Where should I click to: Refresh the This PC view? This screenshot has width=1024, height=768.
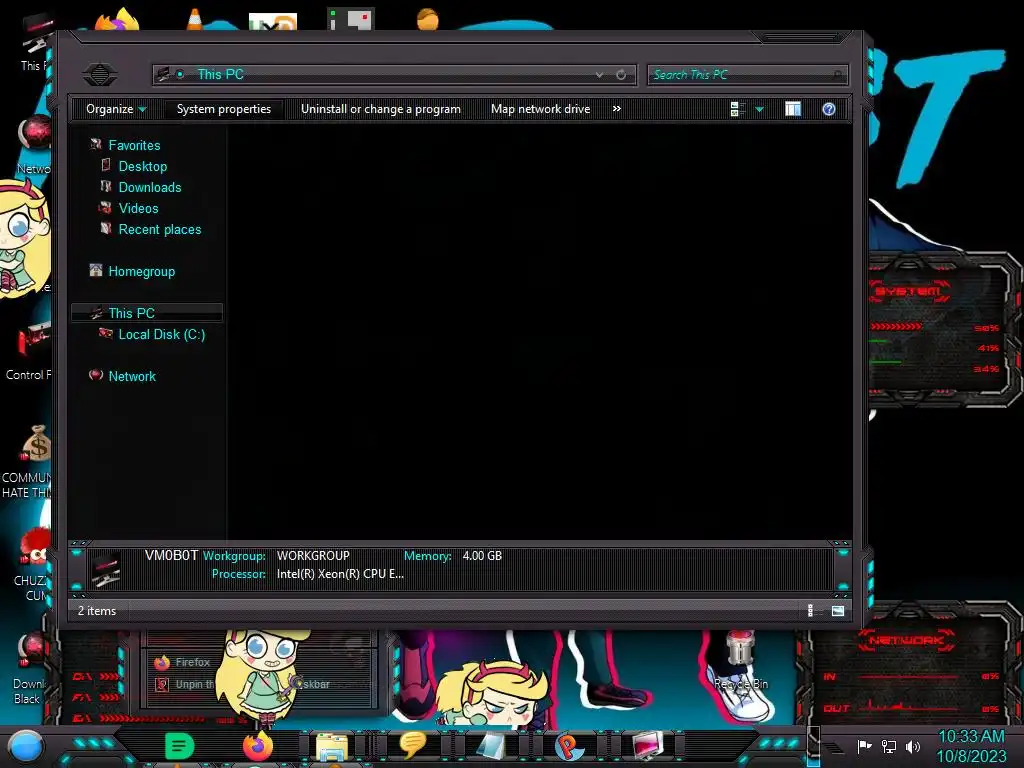pos(621,74)
